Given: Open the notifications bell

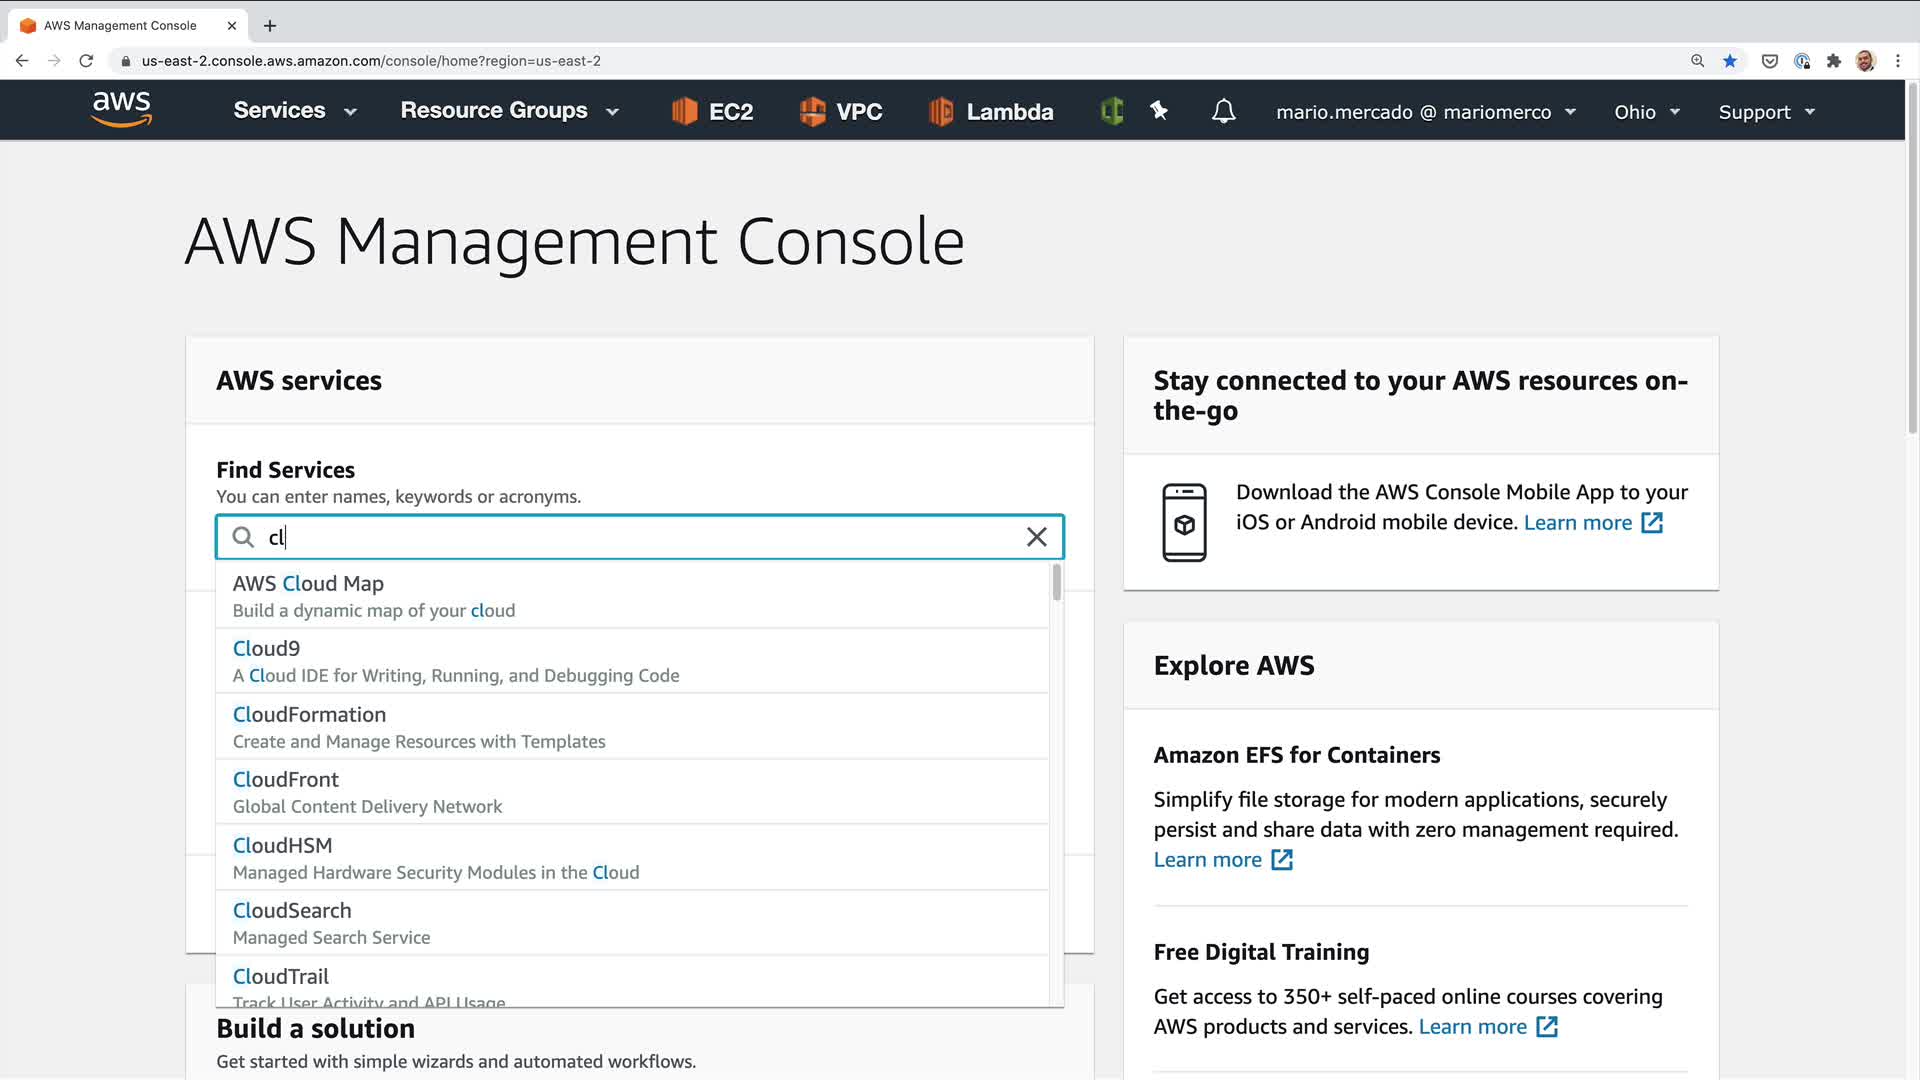Looking at the screenshot, I should pos(1223,111).
